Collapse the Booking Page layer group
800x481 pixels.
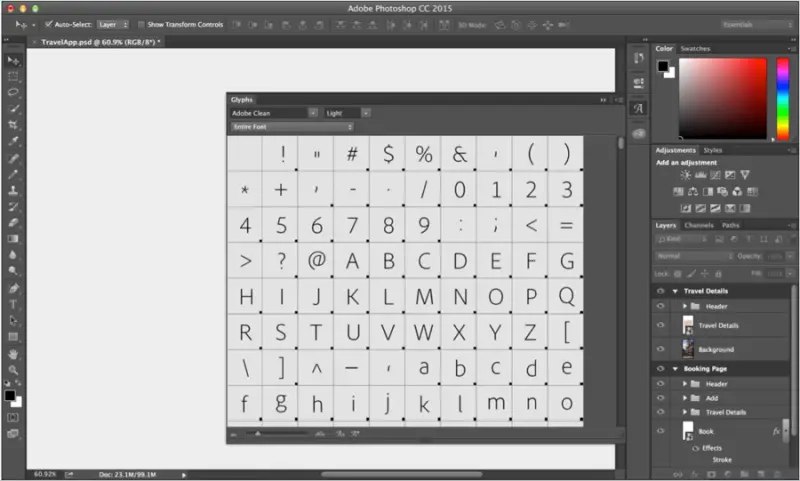pos(675,368)
